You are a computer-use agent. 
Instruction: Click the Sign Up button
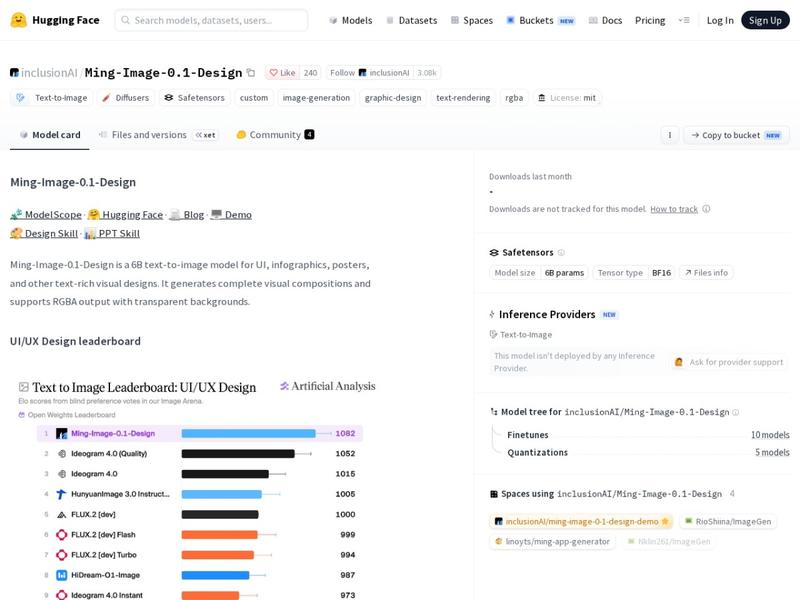coord(765,20)
